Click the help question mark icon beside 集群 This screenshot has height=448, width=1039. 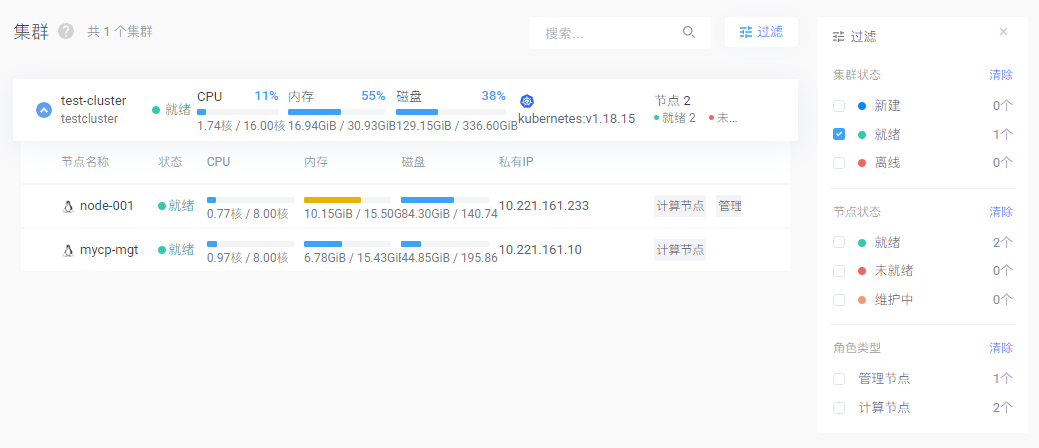click(x=66, y=31)
